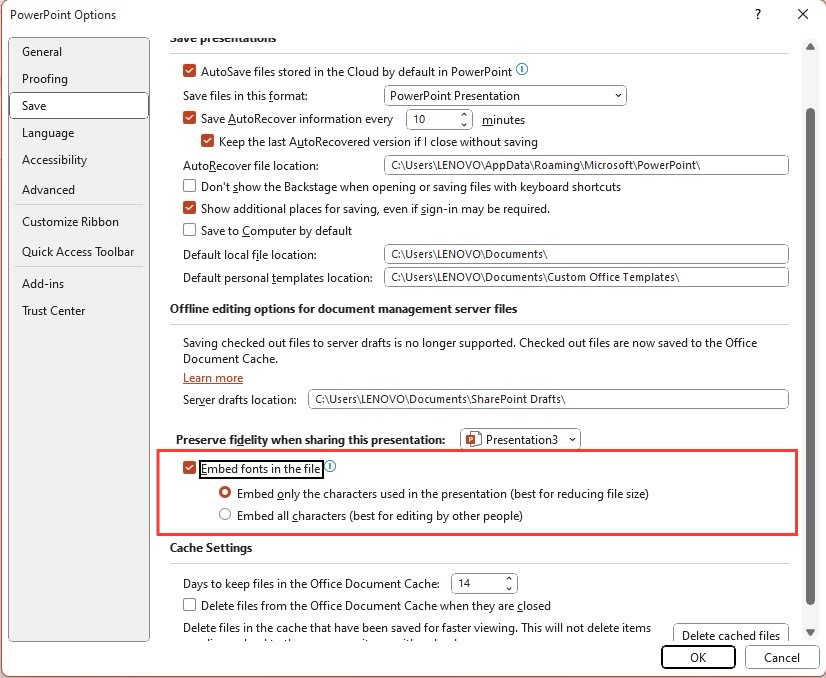
Task: Click the cache days value field
Action: [478, 583]
